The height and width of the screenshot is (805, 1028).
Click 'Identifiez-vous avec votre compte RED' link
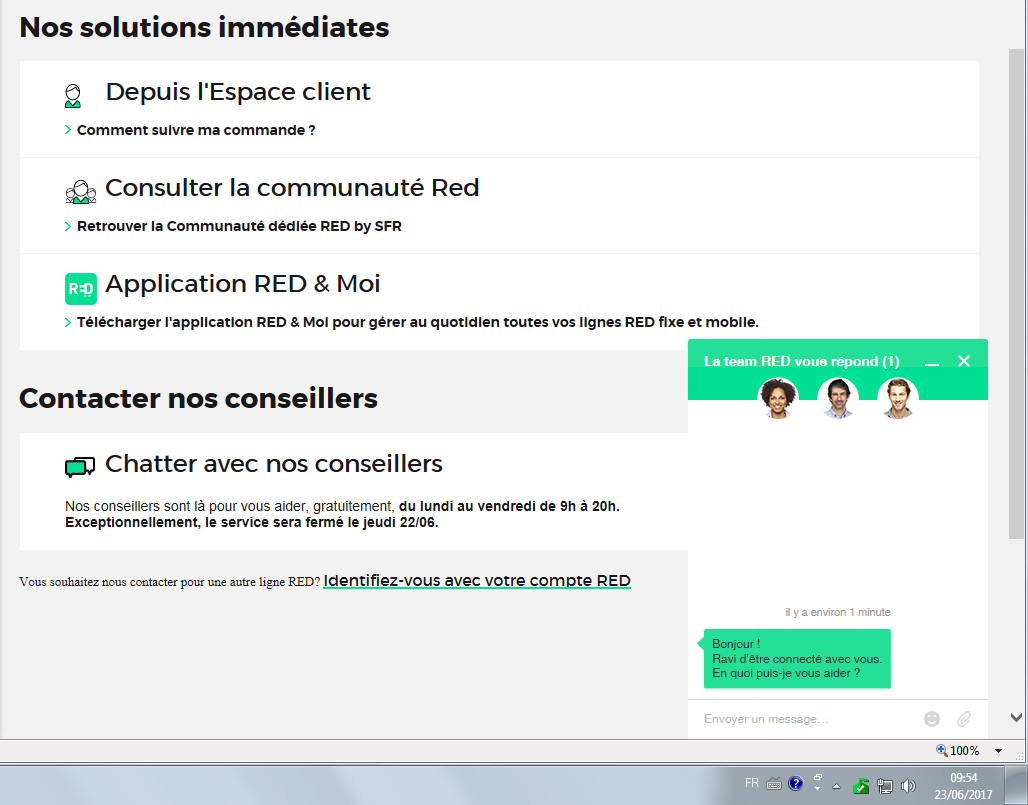point(477,581)
